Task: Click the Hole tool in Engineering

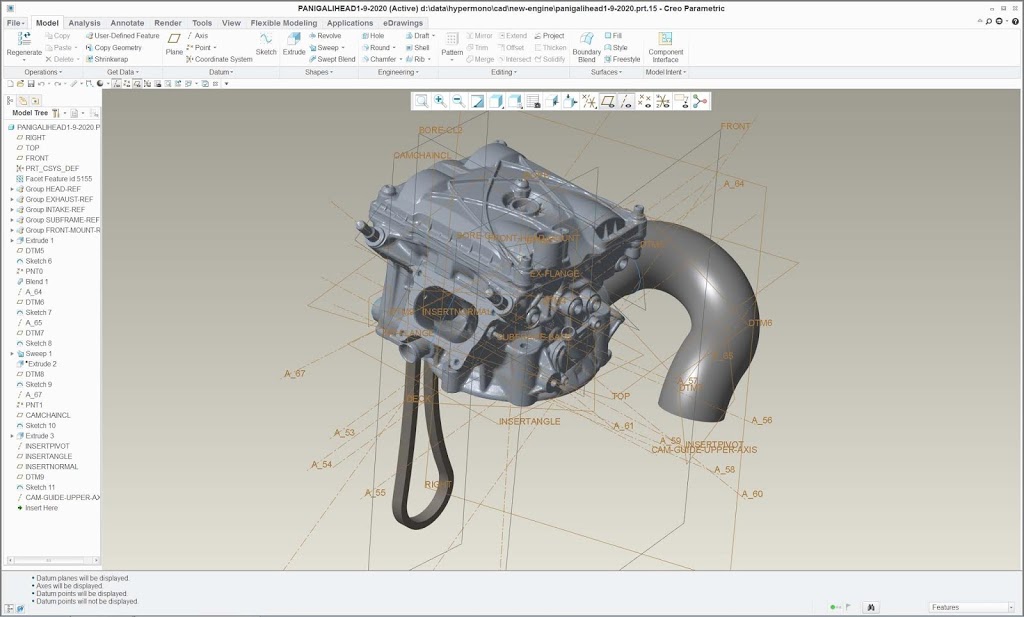Action: 372,35
